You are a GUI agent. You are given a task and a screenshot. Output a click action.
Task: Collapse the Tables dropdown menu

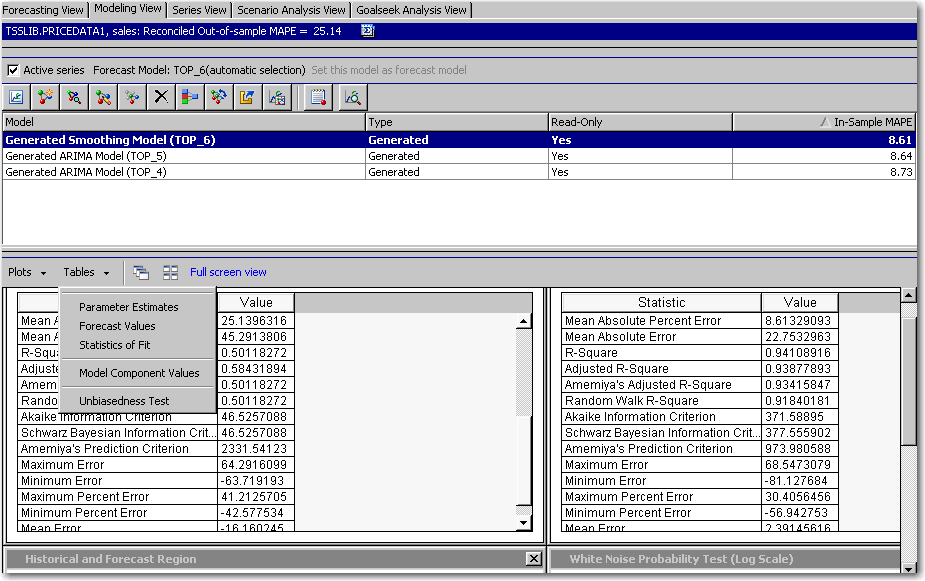point(86,272)
